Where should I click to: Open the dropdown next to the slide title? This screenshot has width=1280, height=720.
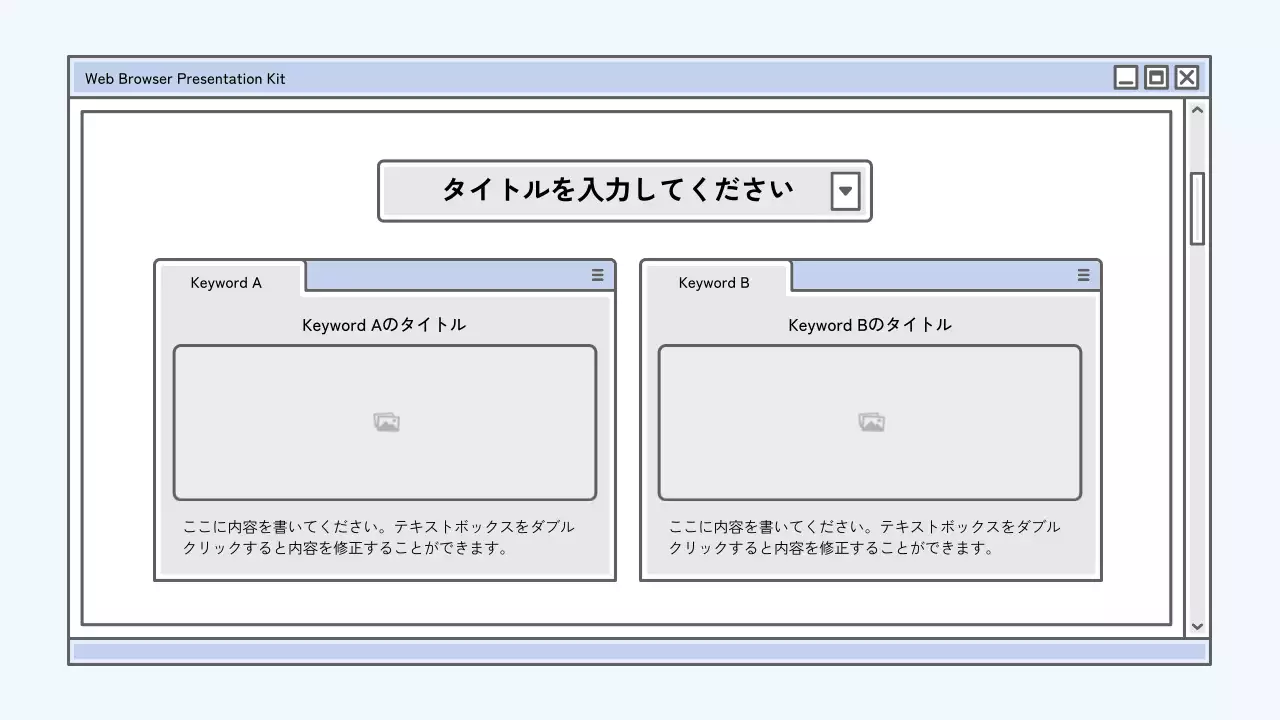point(846,190)
